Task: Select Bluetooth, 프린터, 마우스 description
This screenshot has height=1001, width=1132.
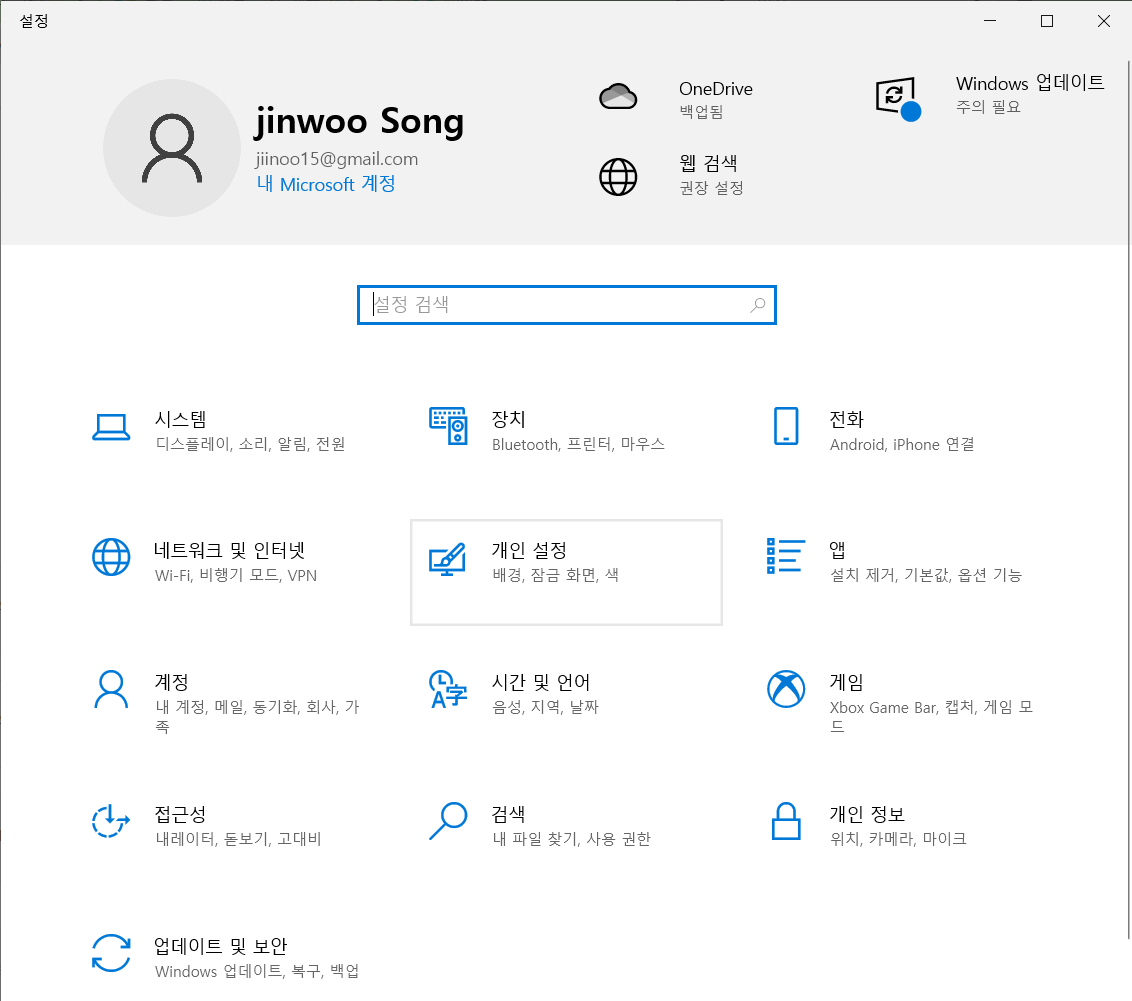Action: (578, 444)
